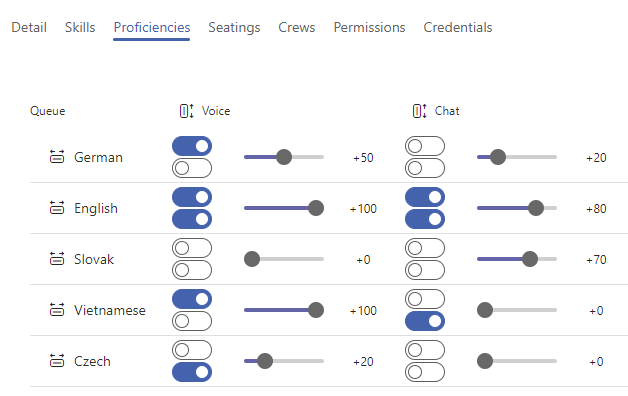This screenshot has width=628, height=396.
Task: Enable the upper Slovak Voice toggle
Action: pyautogui.click(x=192, y=248)
